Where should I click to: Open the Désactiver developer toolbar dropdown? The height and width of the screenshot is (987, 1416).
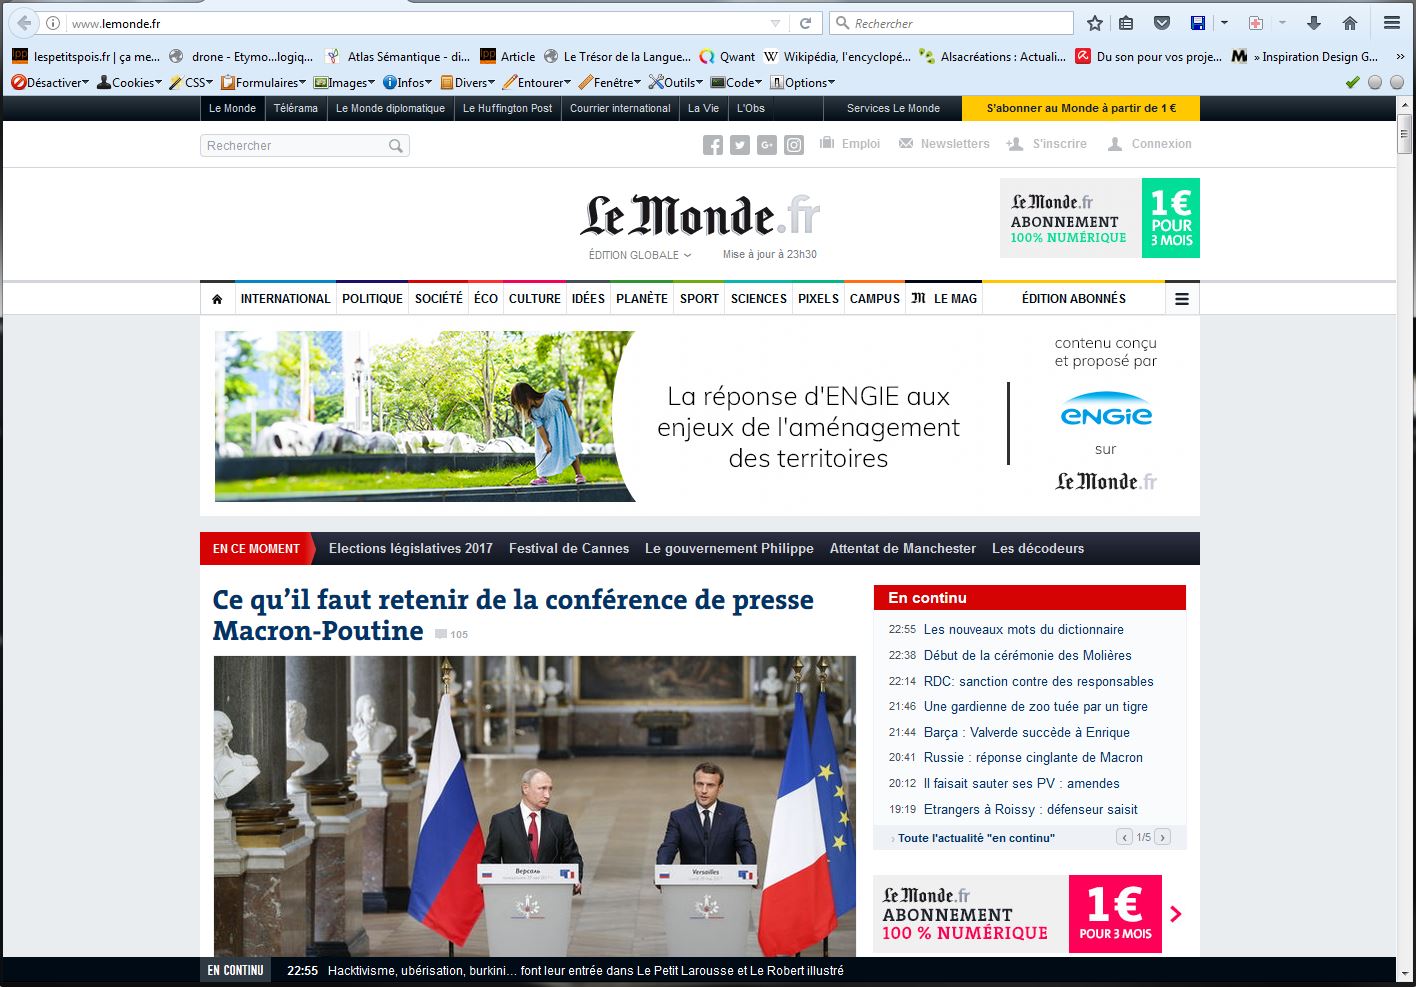50,82
